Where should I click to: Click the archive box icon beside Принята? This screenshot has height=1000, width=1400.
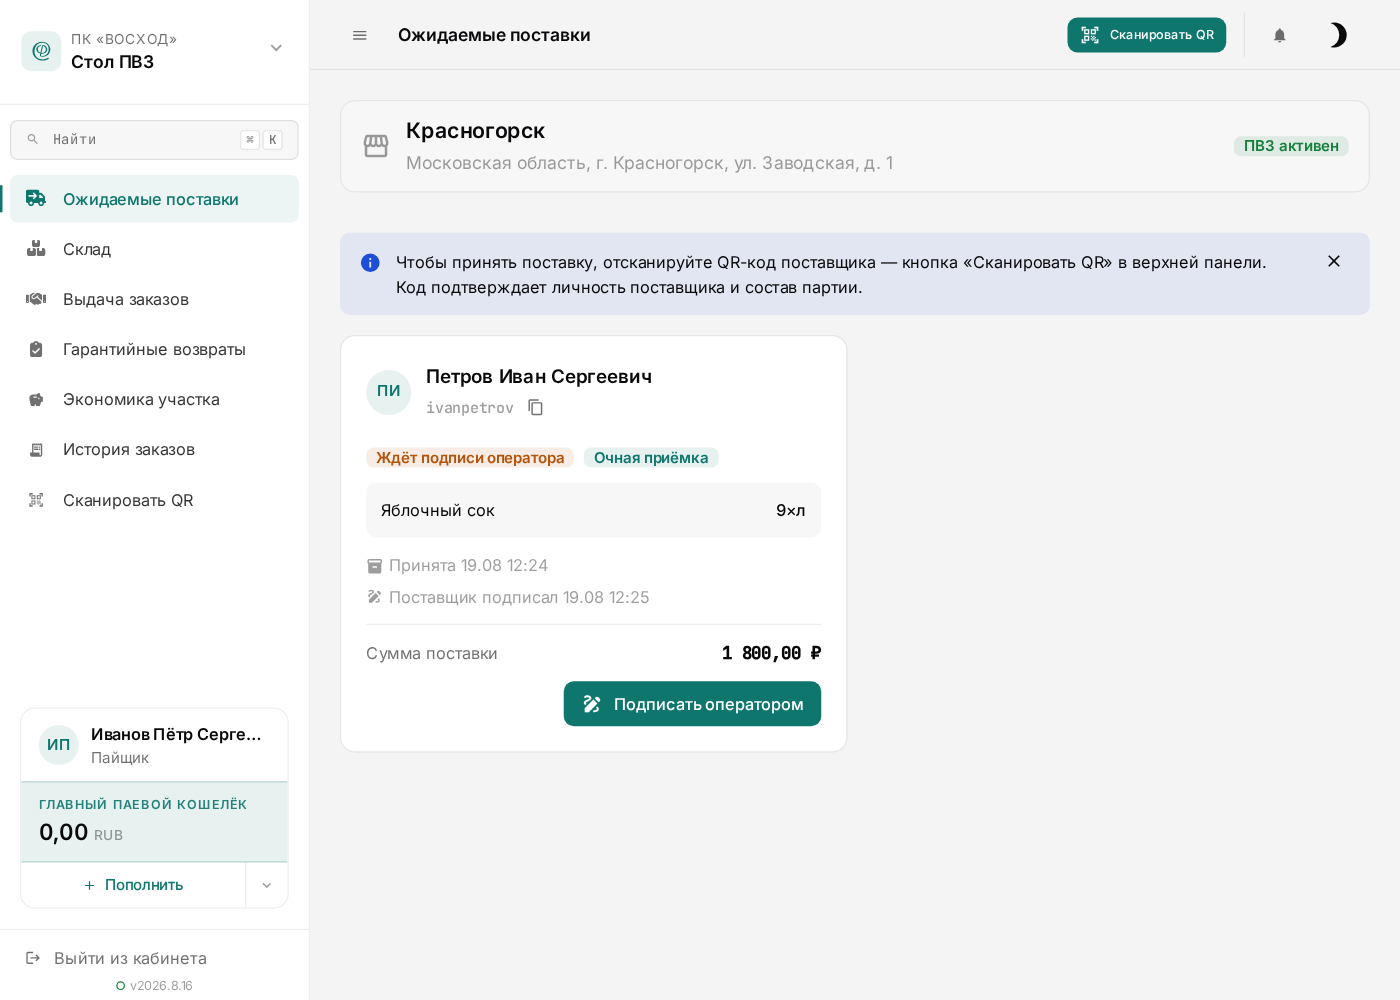click(375, 566)
